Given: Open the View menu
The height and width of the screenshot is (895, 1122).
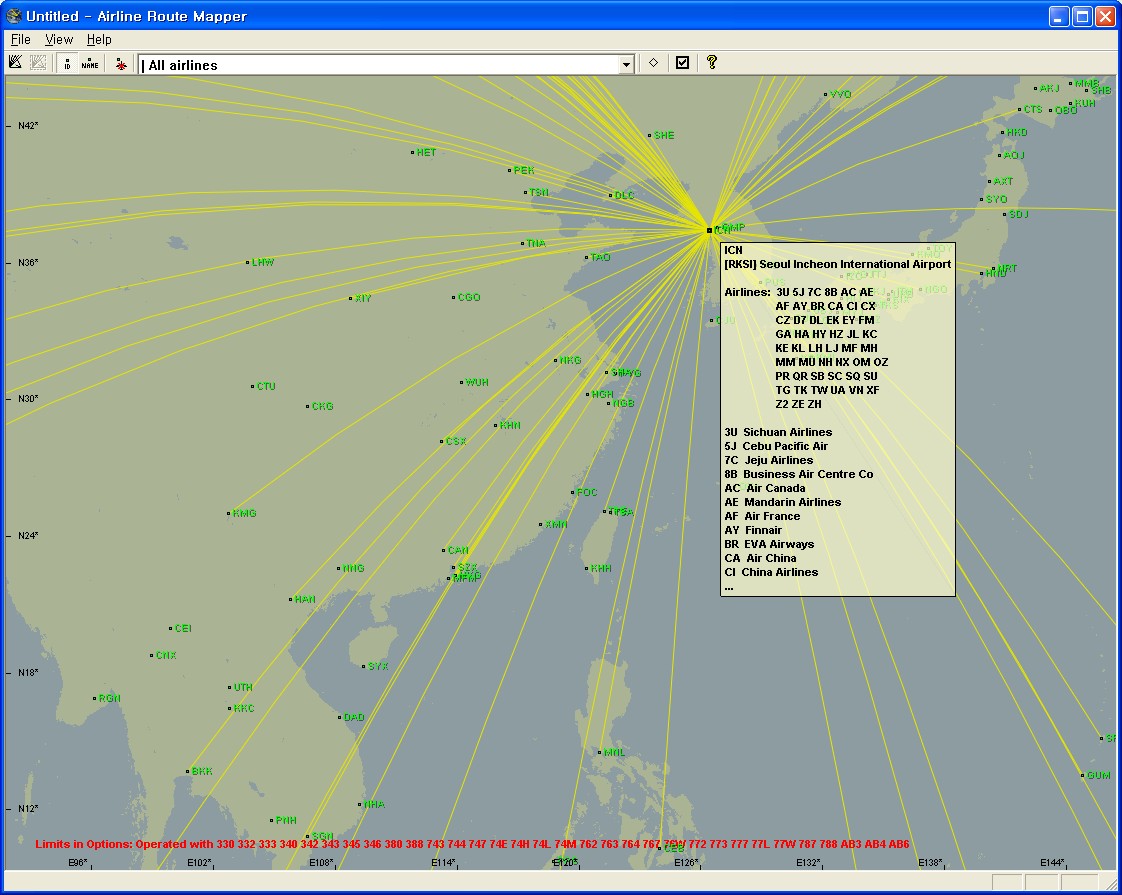Looking at the screenshot, I should [59, 39].
